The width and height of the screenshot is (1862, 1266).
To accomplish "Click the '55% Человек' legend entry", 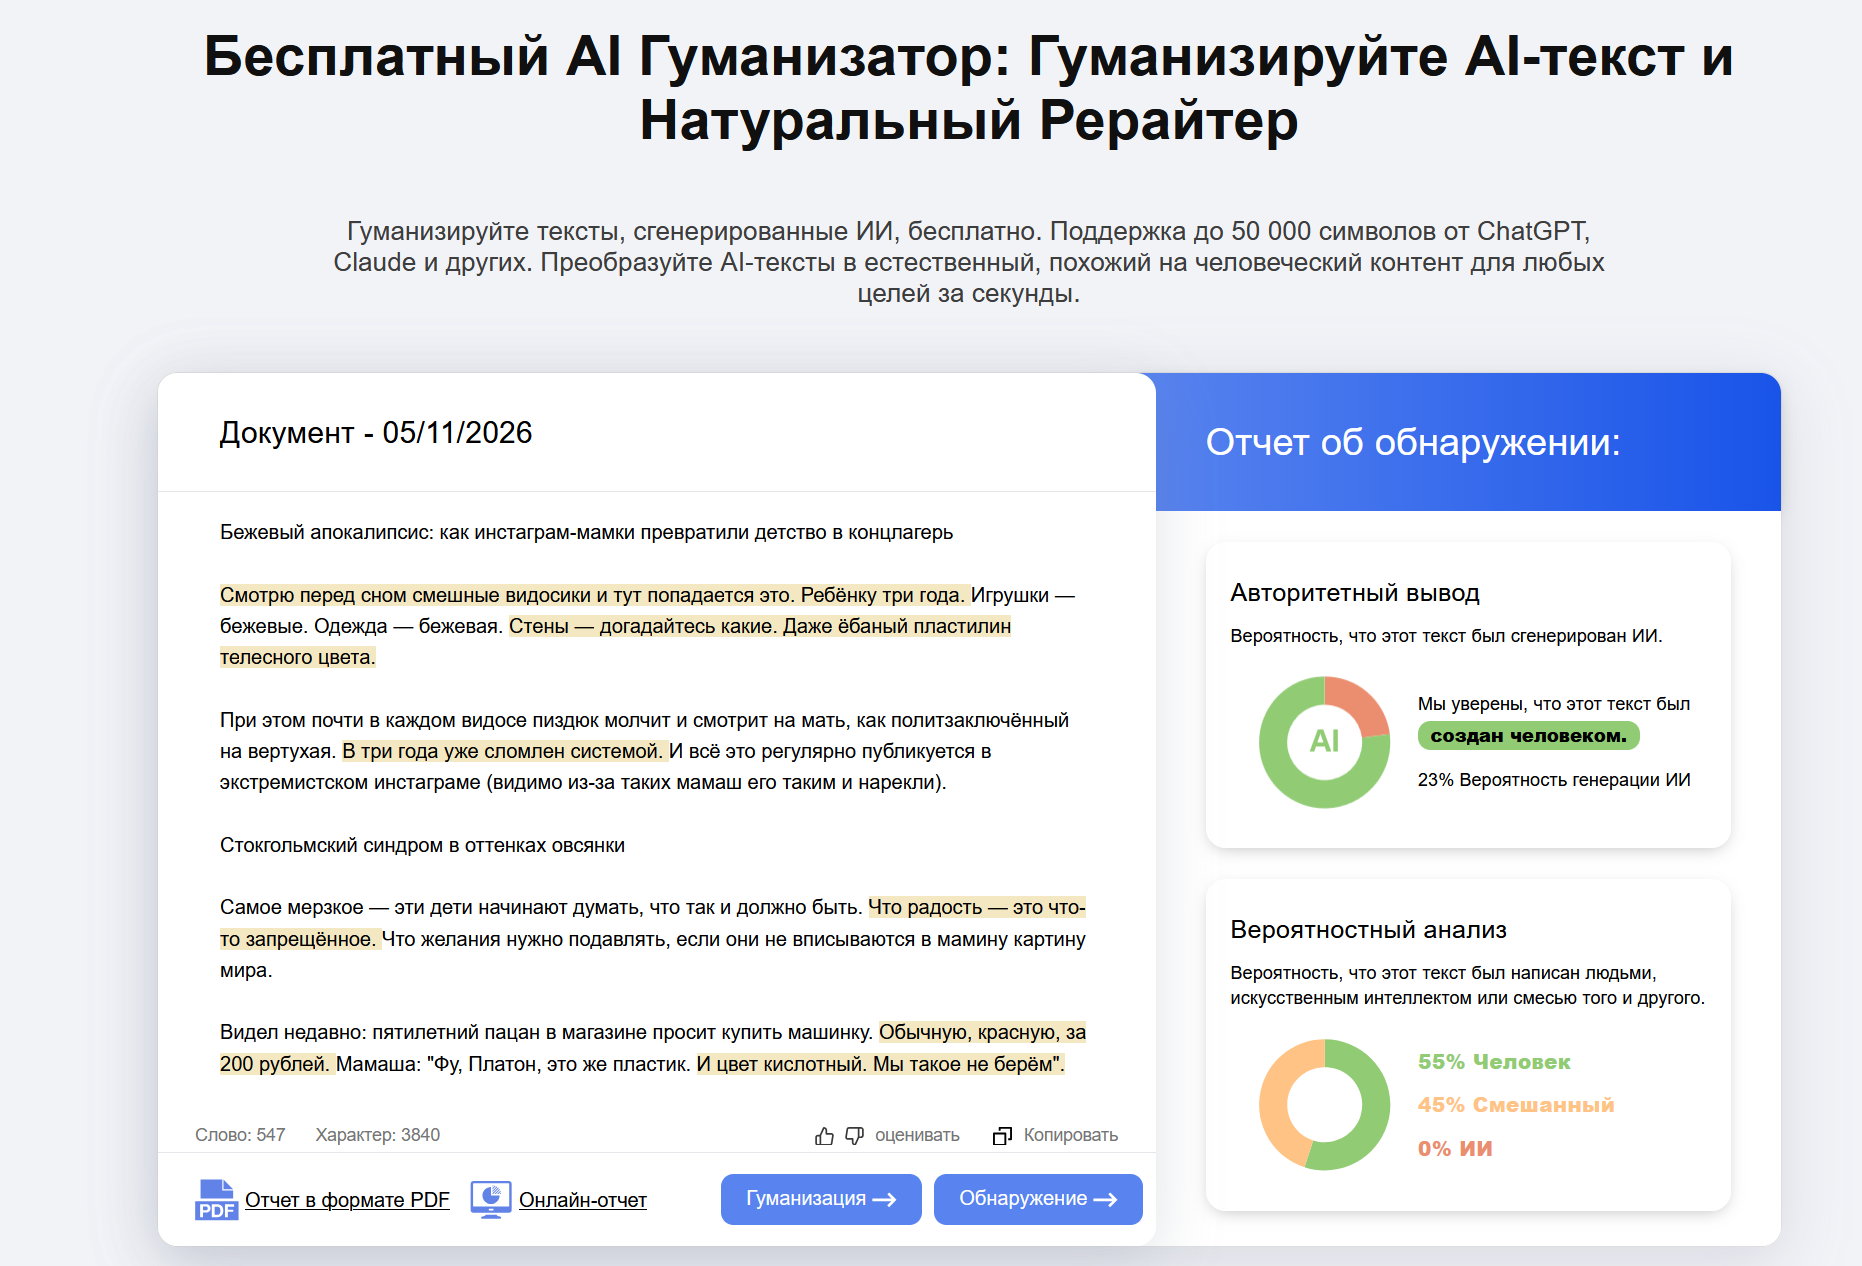I will pos(1494,1062).
